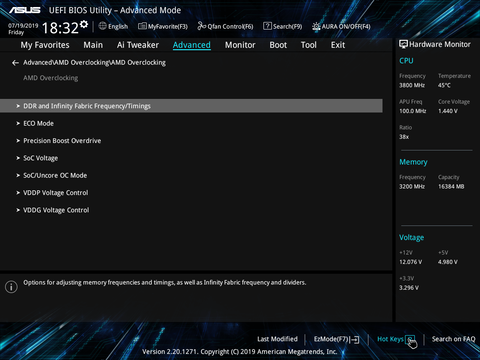Screen dimensions: 480x360
Task: Click the Qfan Control fan icon
Action: [202, 26]
